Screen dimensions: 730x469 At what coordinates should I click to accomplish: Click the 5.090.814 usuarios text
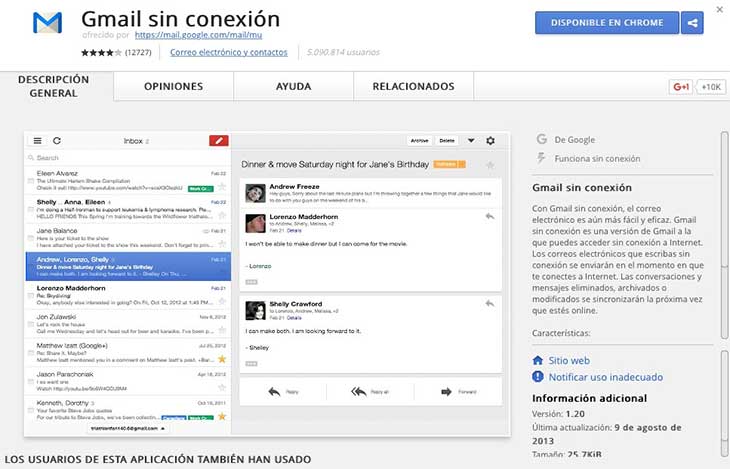pos(344,52)
